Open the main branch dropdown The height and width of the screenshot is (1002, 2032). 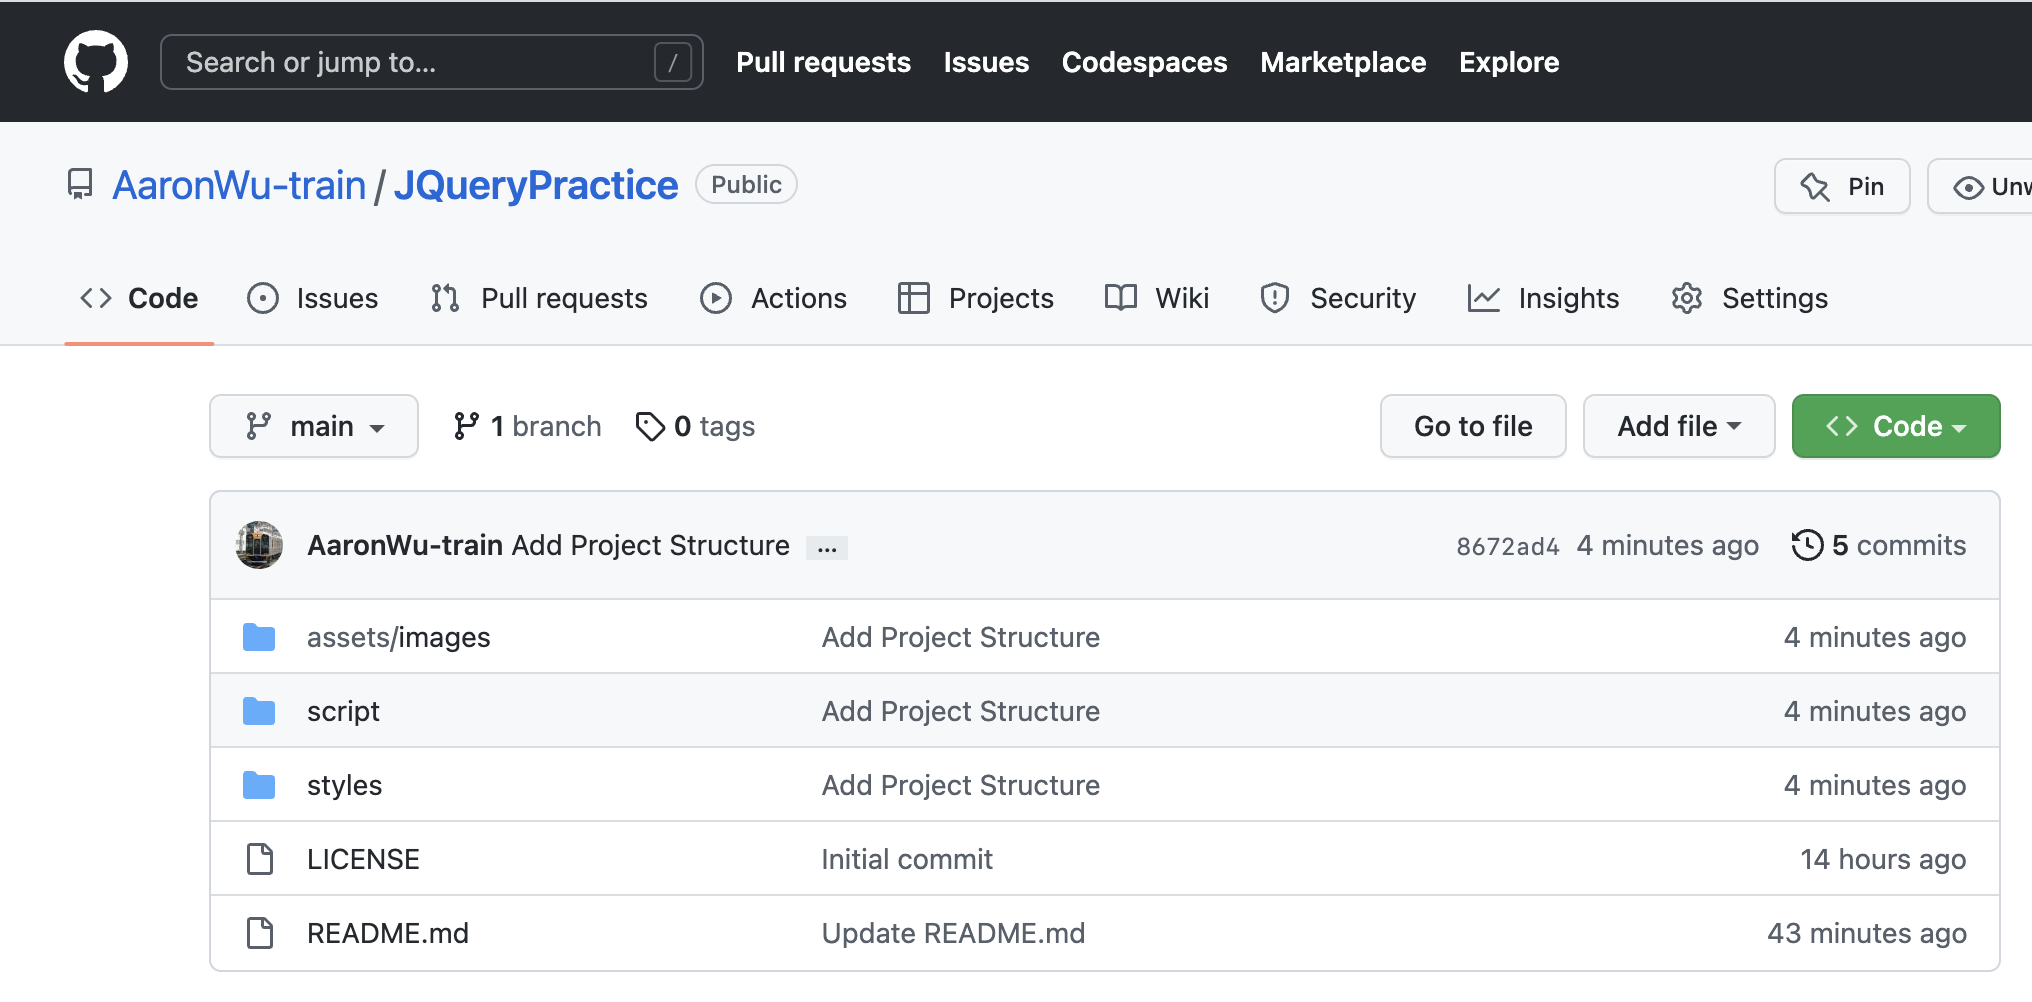314,426
